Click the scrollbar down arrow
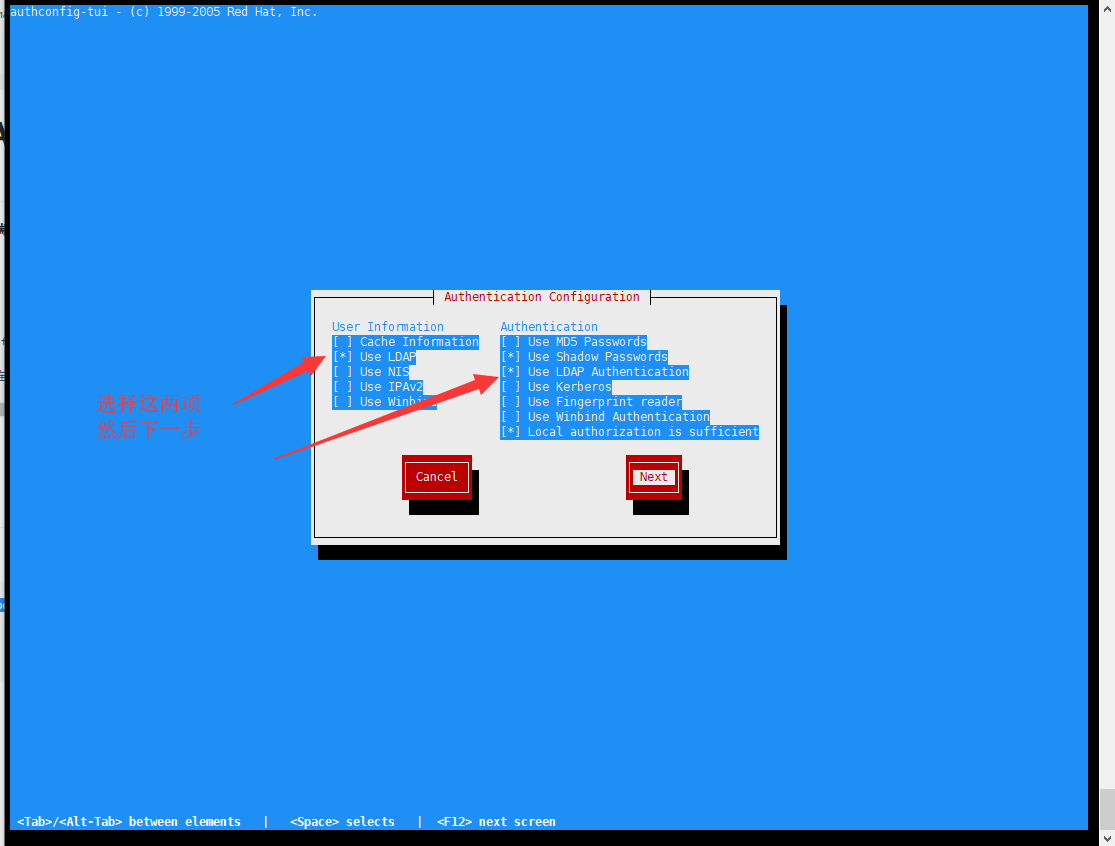Image resolution: width=1115 pixels, height=846 pixels. point(1107,839)
